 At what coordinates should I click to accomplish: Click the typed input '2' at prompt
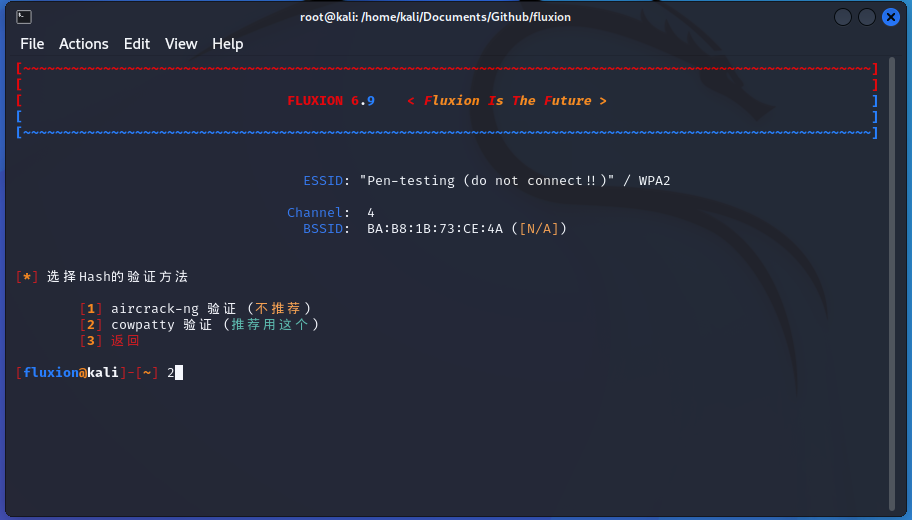coord(170,372)
